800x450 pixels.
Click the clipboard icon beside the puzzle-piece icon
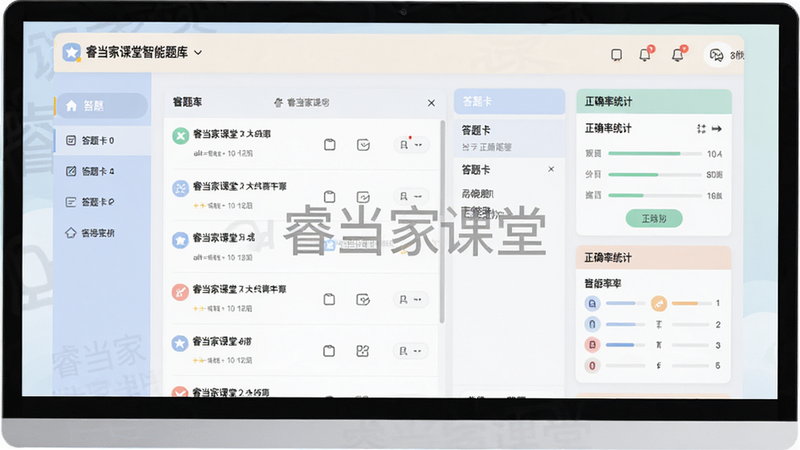pyautogui.click(x=329, y=351)
